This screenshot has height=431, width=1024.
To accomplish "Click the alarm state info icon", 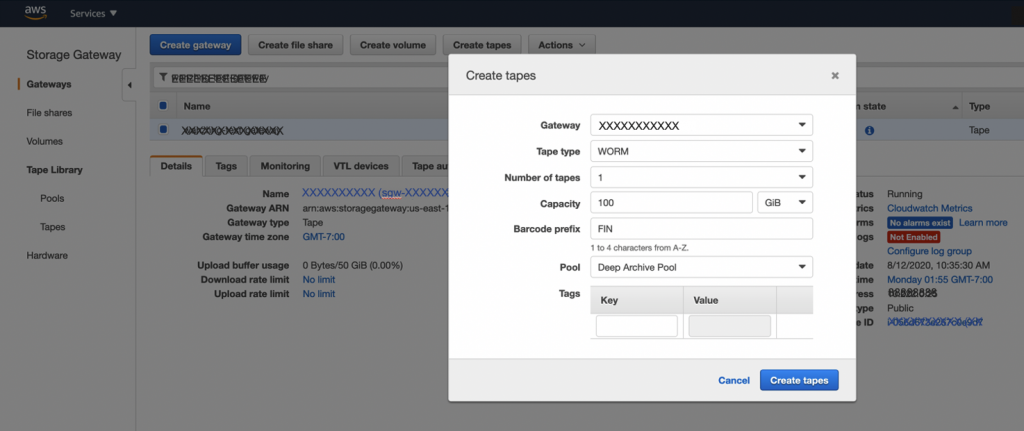I will coord(869,130).
